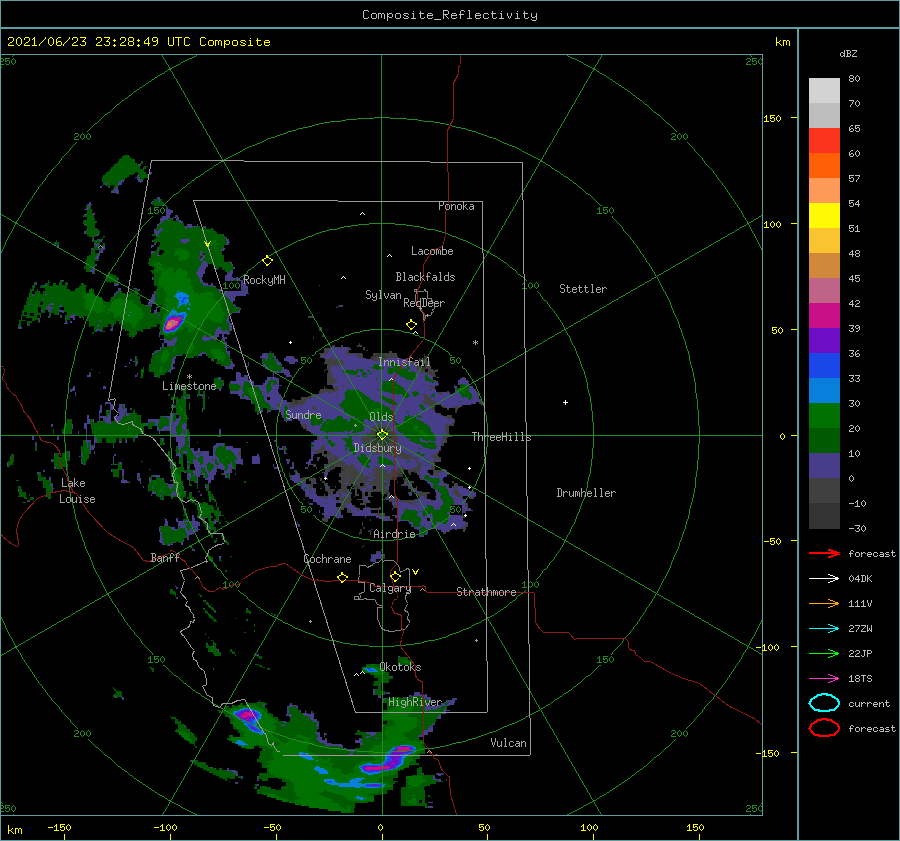The width and height of the screenshot is (900, 841).
Task: Click the Cochrane label
Action: [x=327, y=559]
